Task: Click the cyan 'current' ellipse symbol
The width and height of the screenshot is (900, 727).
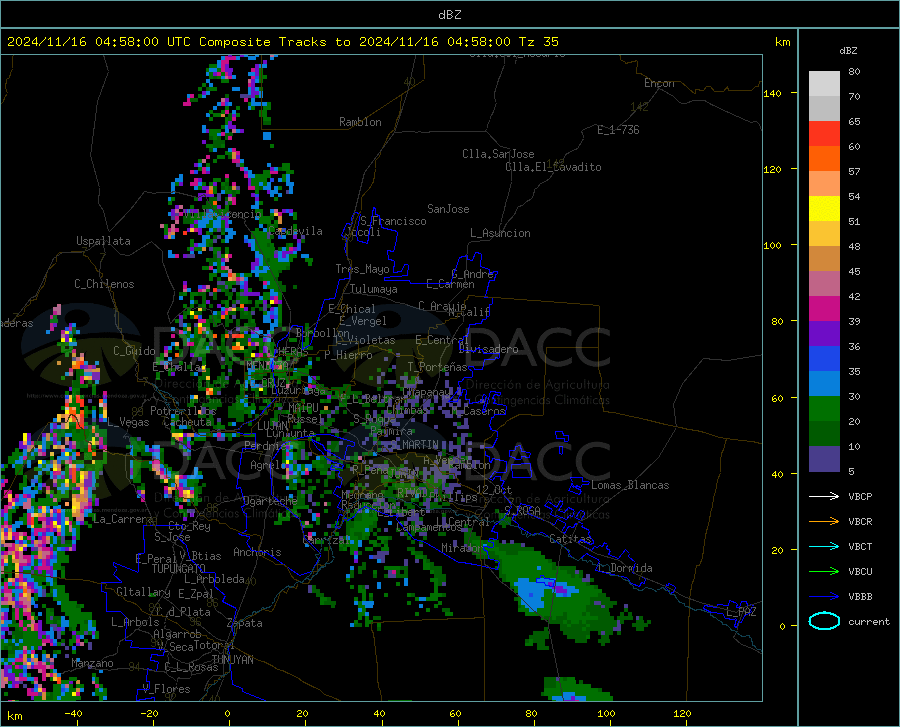Action: pyautogui.click(x=824, y=621)
